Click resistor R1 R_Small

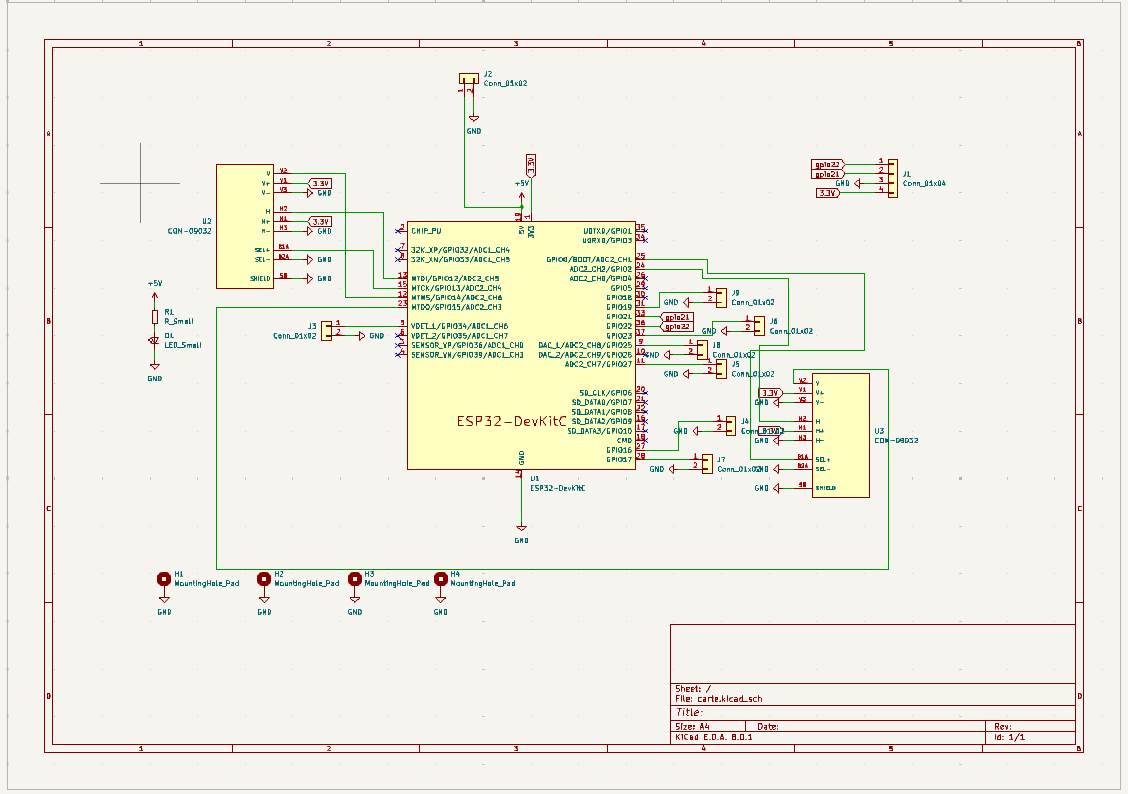[x=152, y=318]
